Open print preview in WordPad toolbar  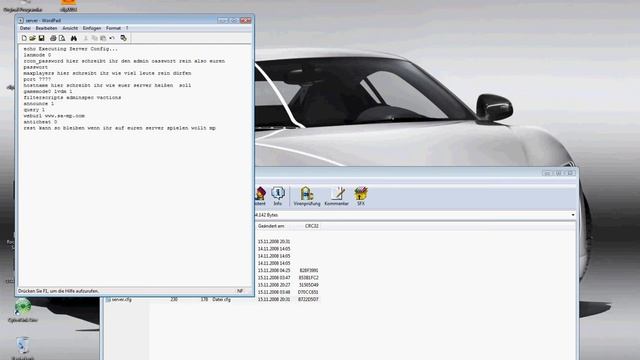(62, 38)
